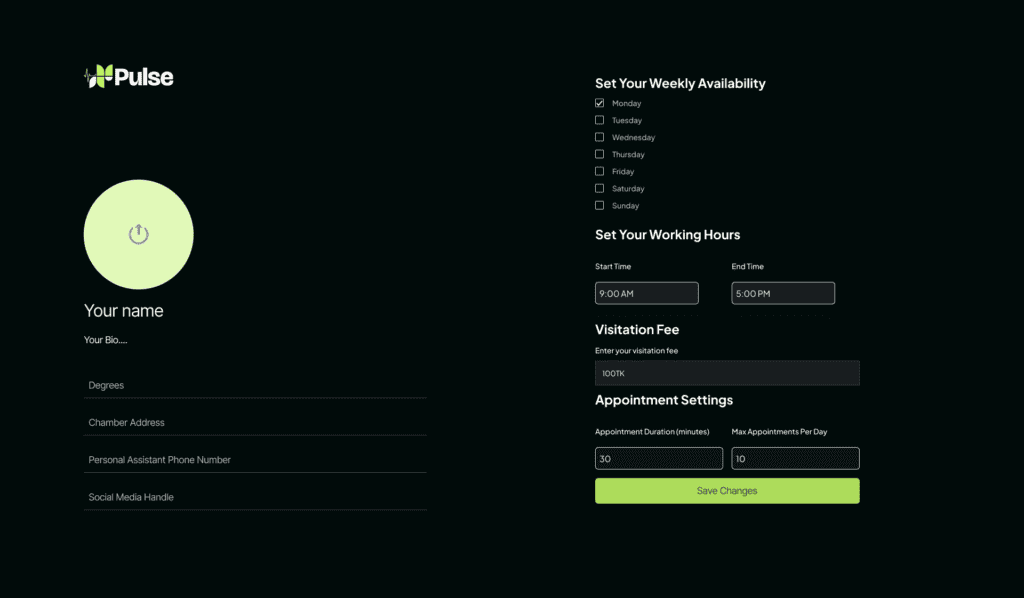
Task: Click the Your name text
Action: click(x=124, y=311)
